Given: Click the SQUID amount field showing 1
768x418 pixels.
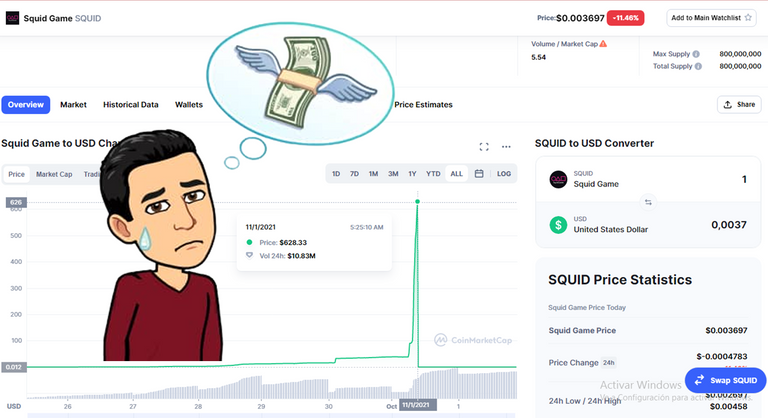Looking at the screenshot, I should (x=744, y=179).
